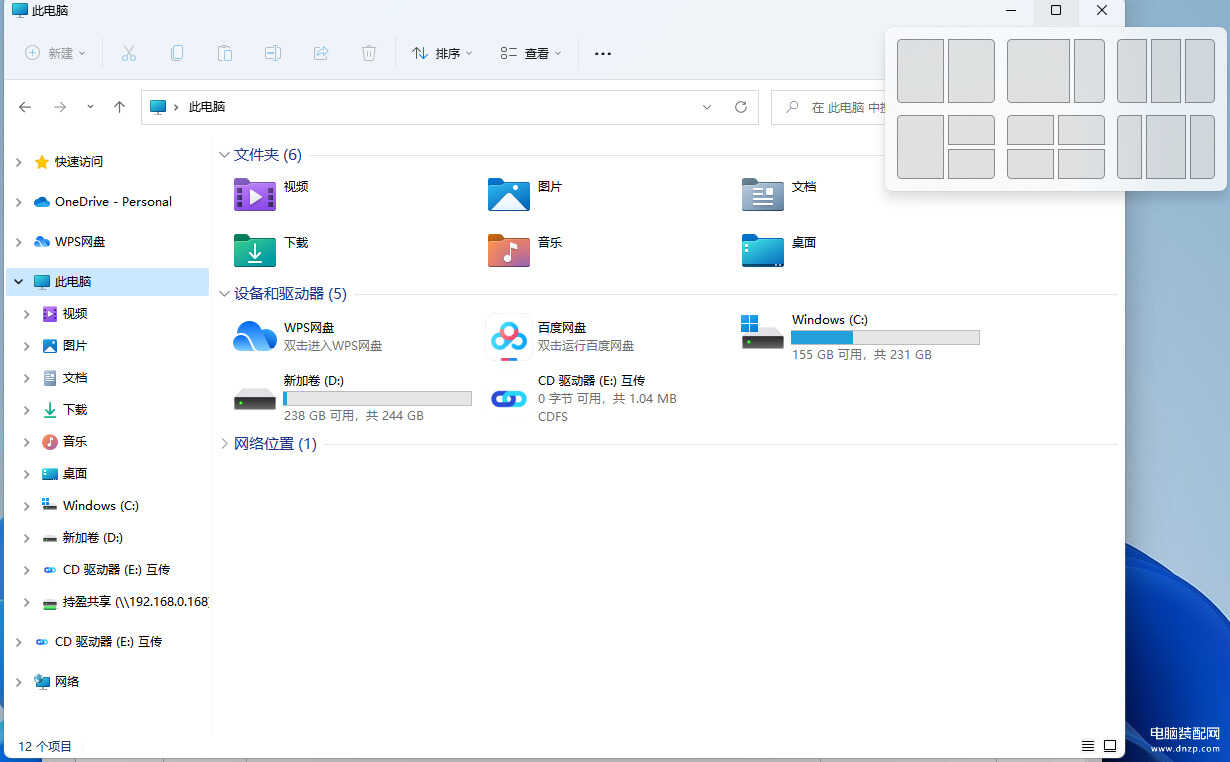
Task: Select the 新加卷 (D:) drive icon
Action: (x=254, y=399)
